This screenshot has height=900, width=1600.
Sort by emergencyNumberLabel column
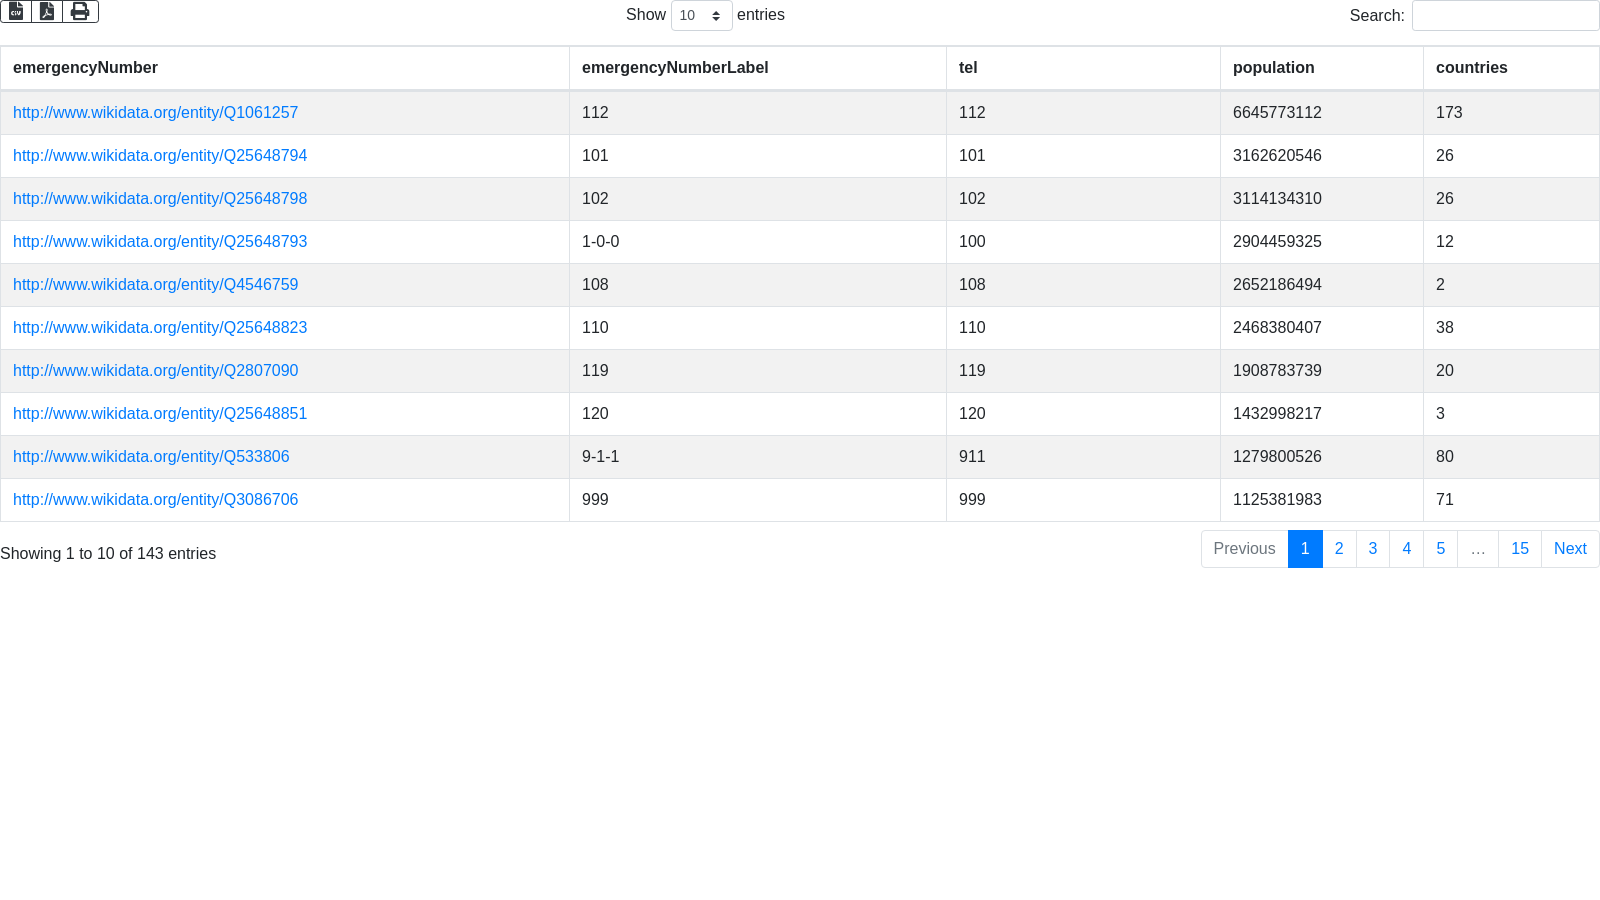pyautogui.click(x=675, y=68)
